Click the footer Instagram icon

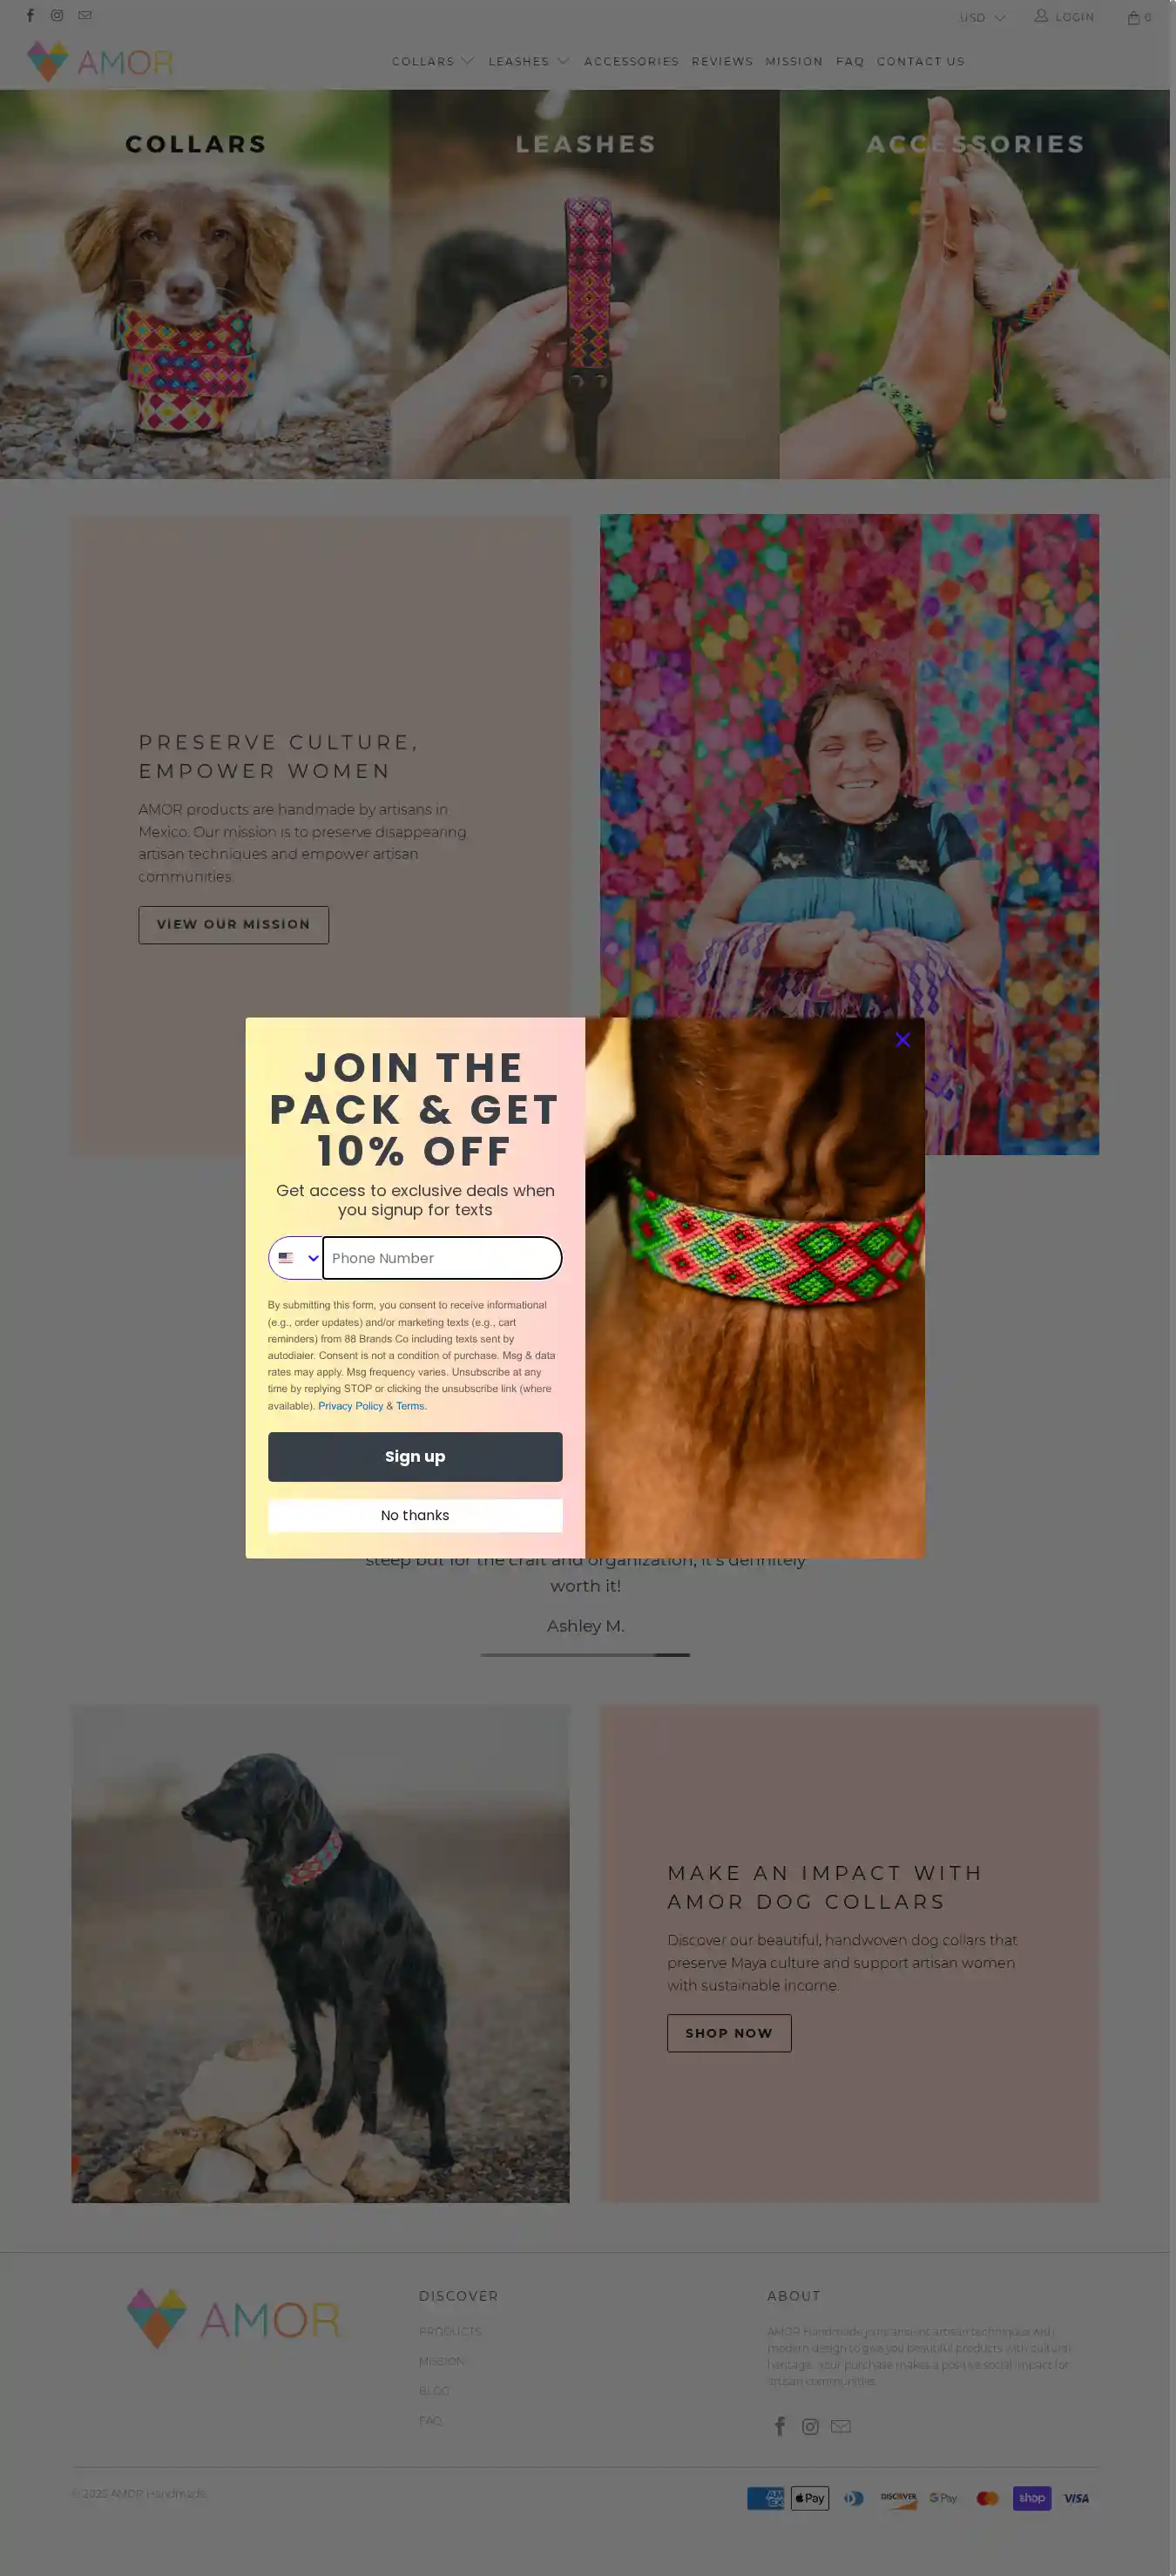coord(810,2426)
